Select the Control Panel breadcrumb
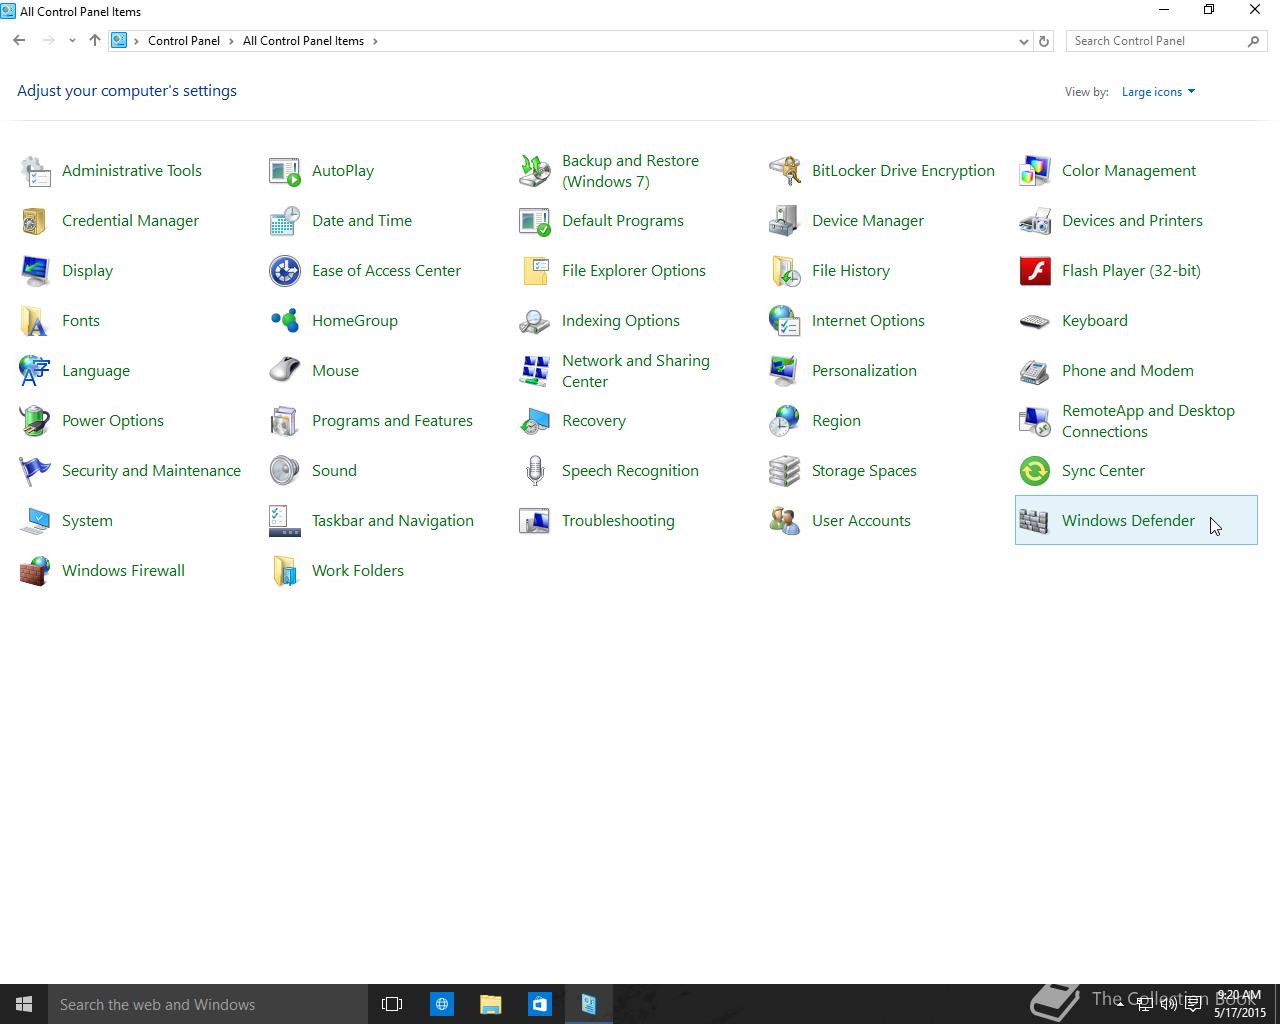The image size is (1280, 1024). (184, 41)
